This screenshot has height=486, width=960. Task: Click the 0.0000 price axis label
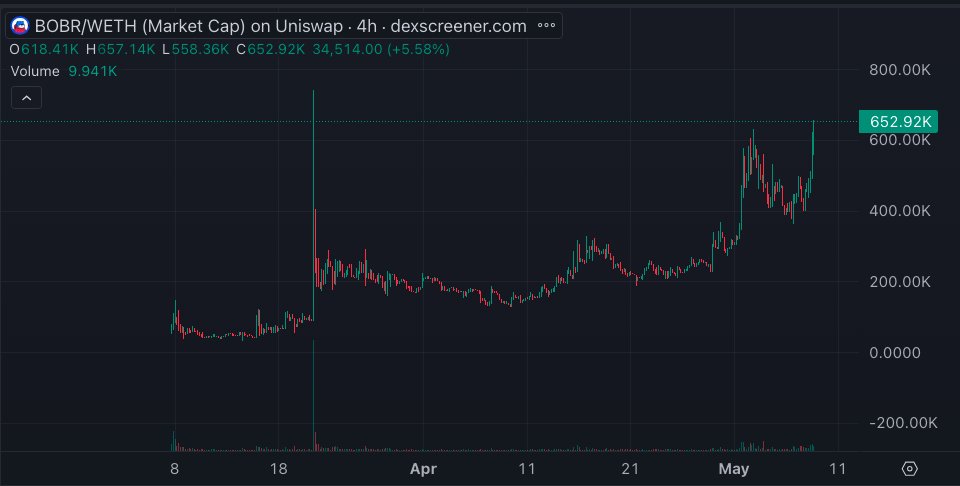(x=894, y=353)
